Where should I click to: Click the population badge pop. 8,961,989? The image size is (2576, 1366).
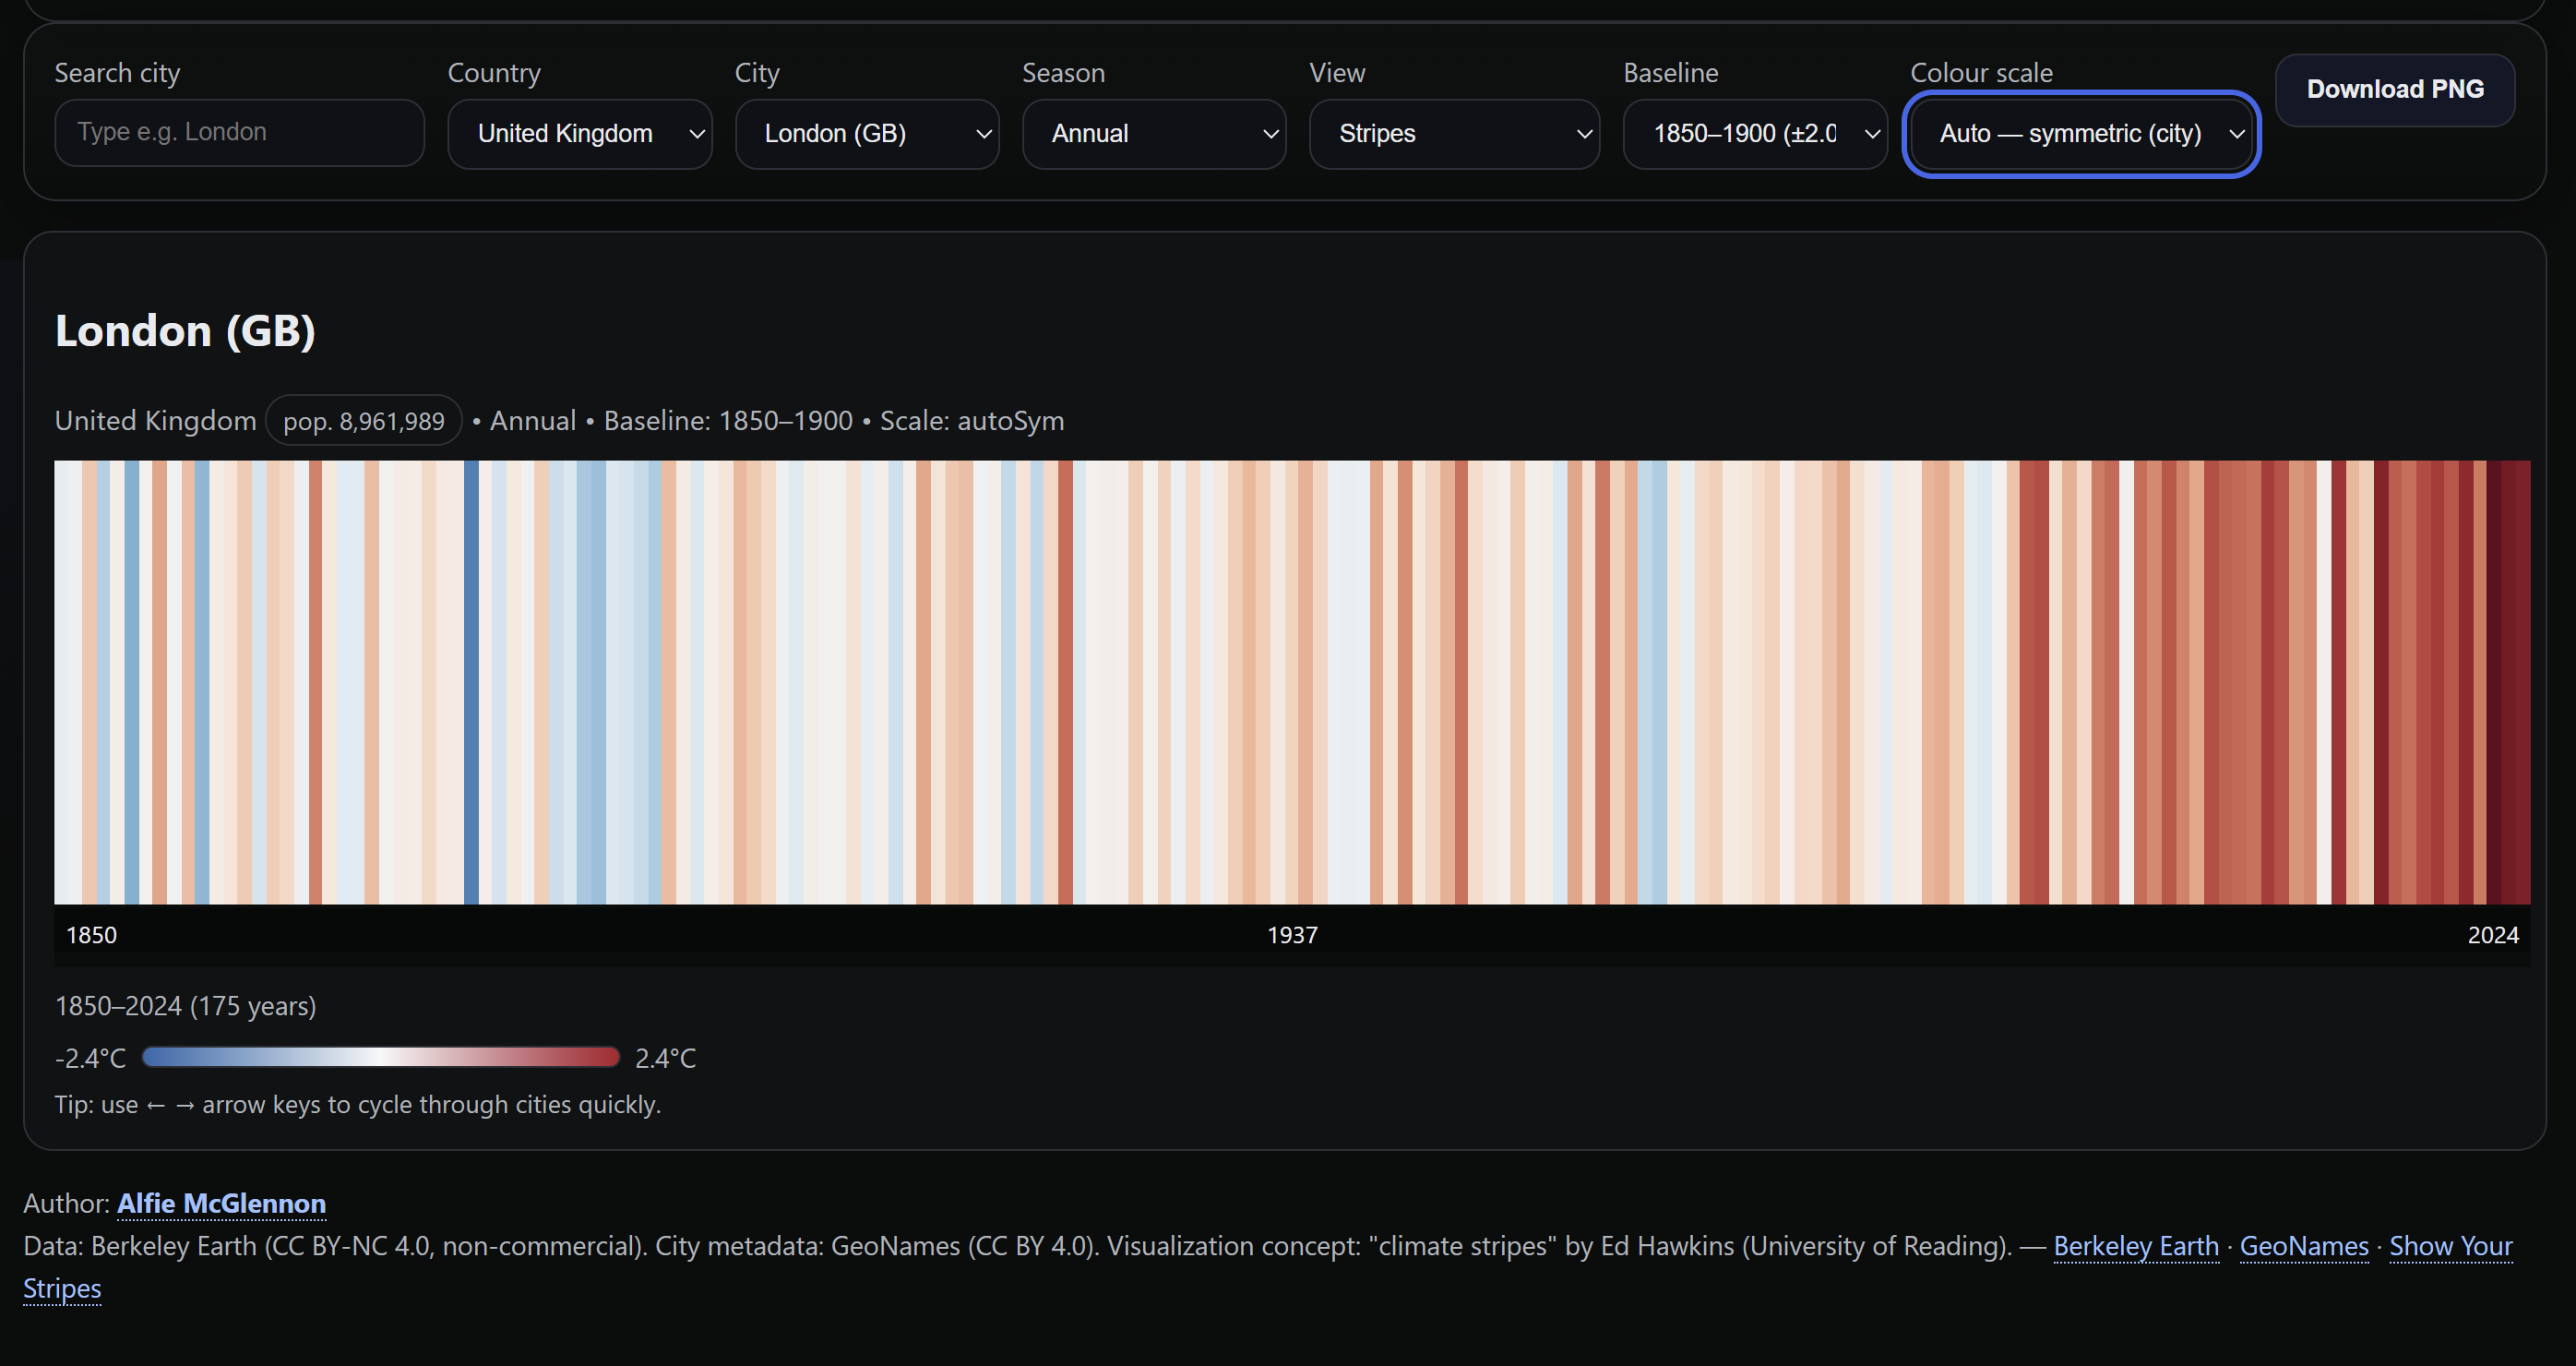(363, 421)
